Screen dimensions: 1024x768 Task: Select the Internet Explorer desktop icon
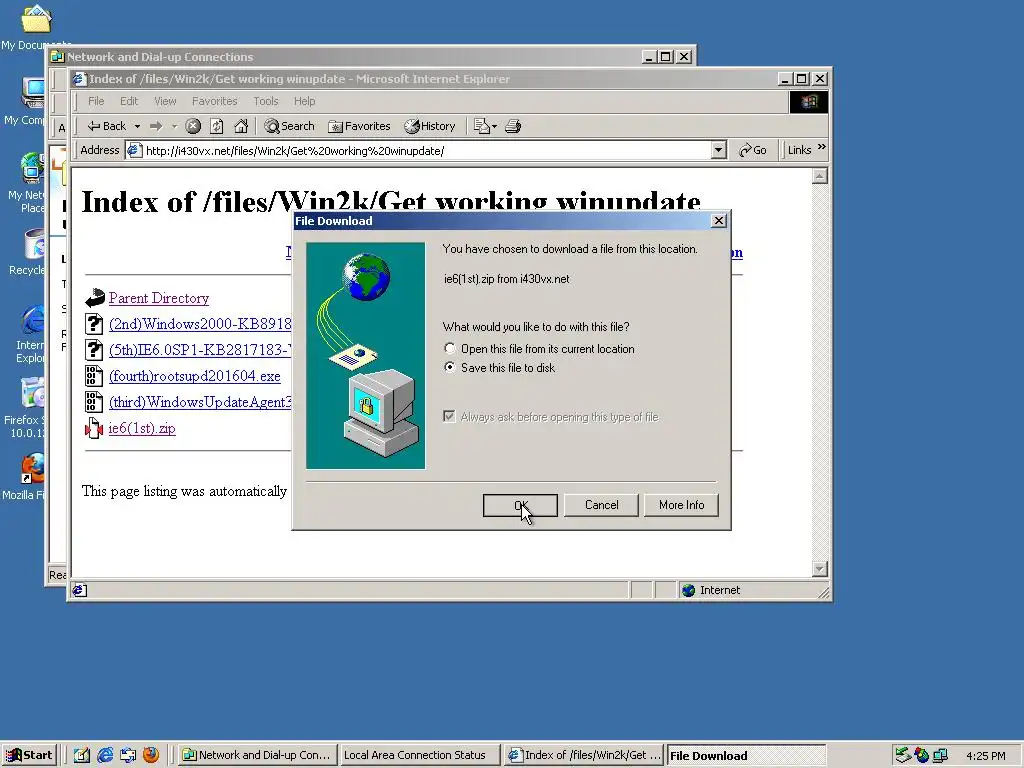point(29,333)
